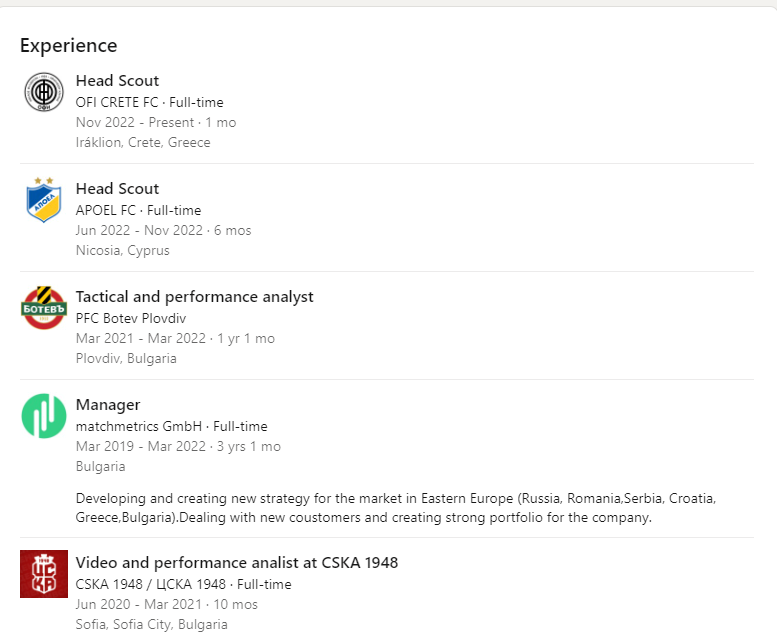Click the APOEL FC company name
Screen dimensions: 777x632
tap(106, 210)
